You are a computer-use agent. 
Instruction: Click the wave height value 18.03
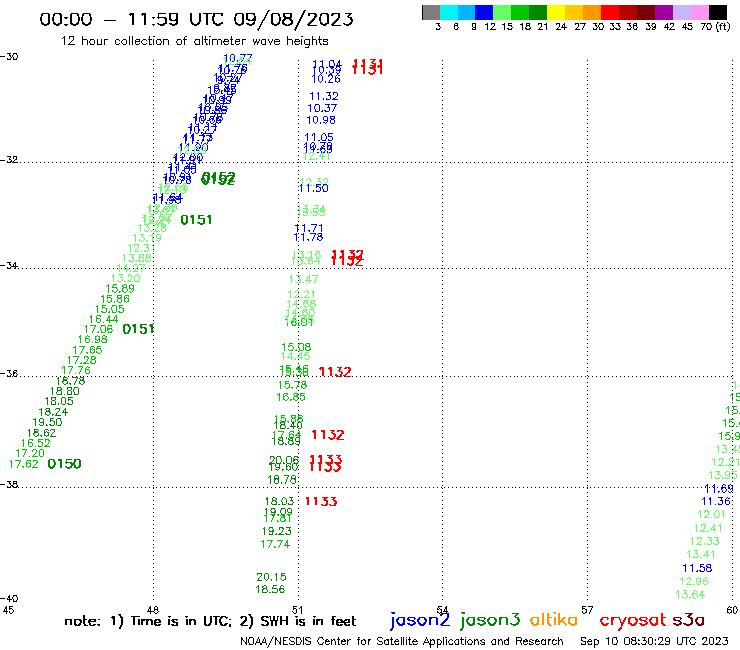(279, 501)
